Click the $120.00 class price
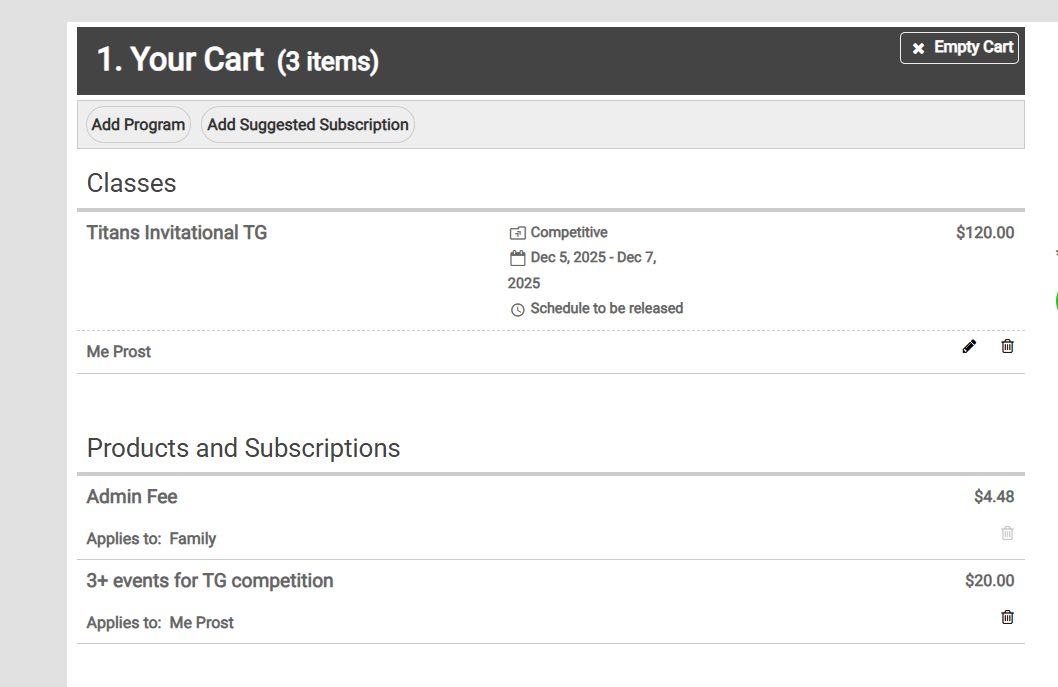This screenshot has width=1058, height=687. (x=984, y=233)
